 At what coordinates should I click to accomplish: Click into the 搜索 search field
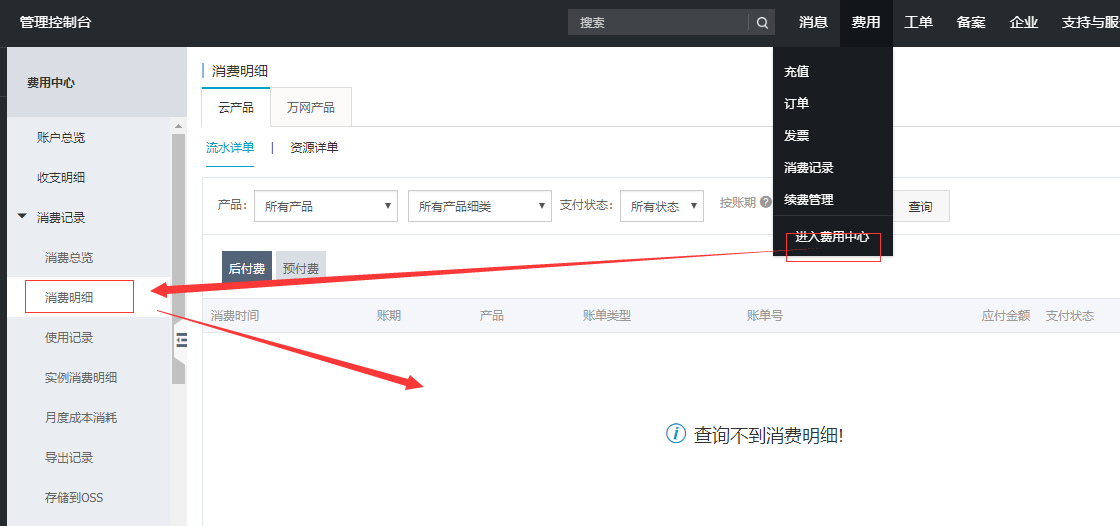pyautogui.click(x=658, y=23)
